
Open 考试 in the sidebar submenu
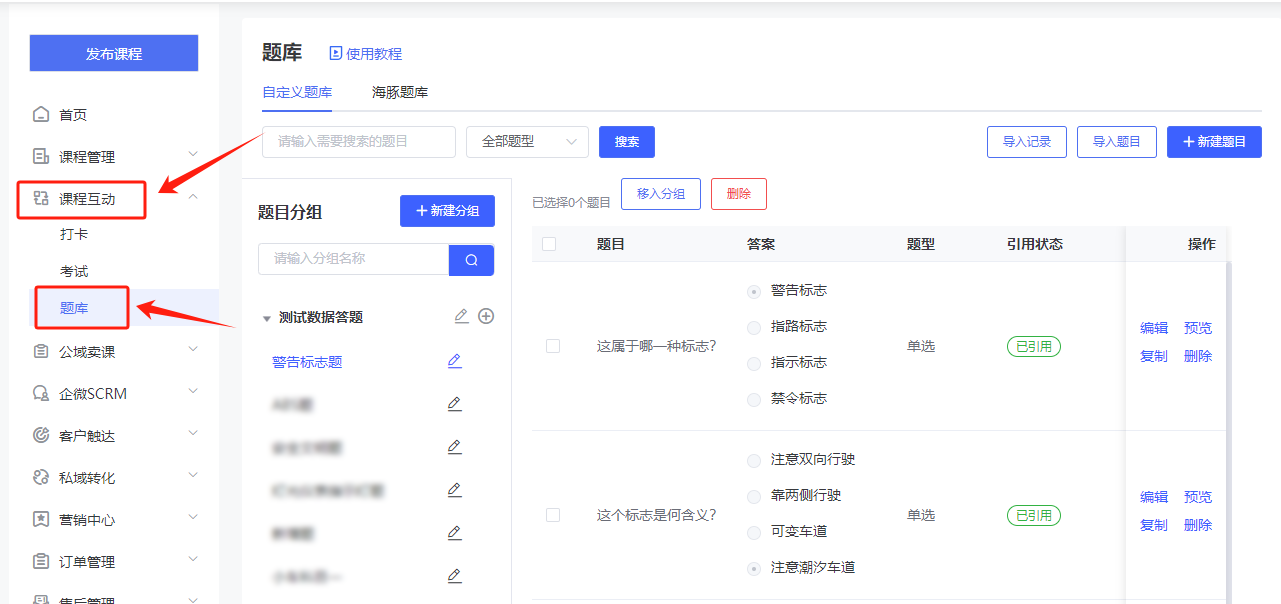(74, 271)
